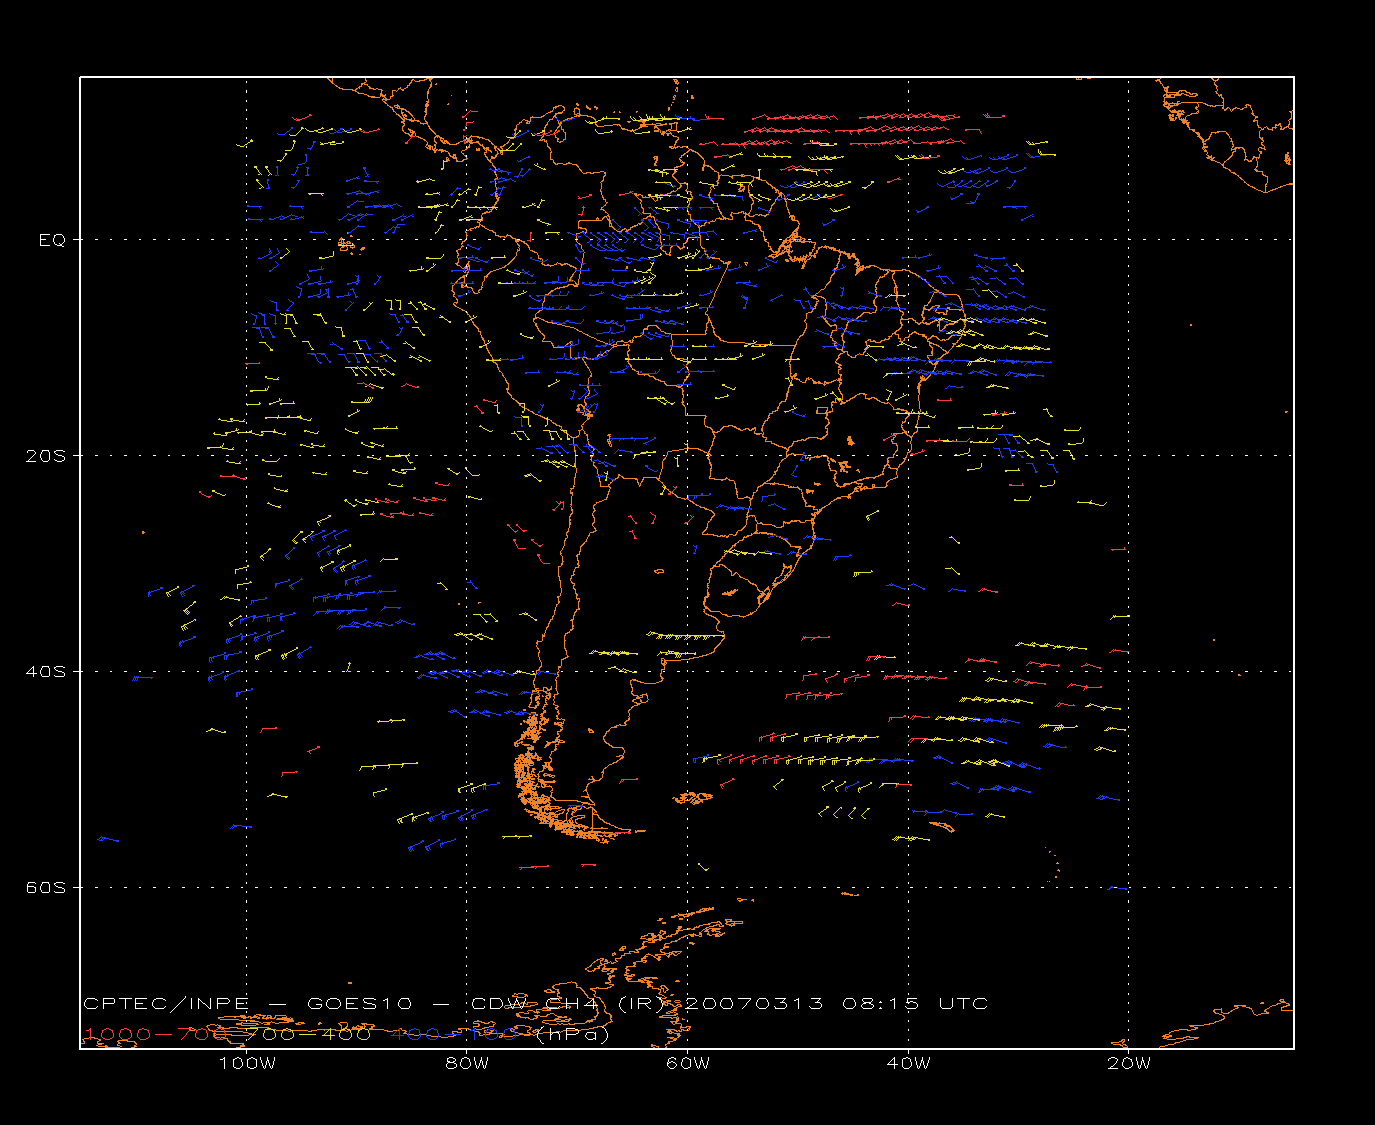The height and width of the screenshot is (1125, 1375).
Task: Click the 40W longitude label
Action: click(908, 1063)
